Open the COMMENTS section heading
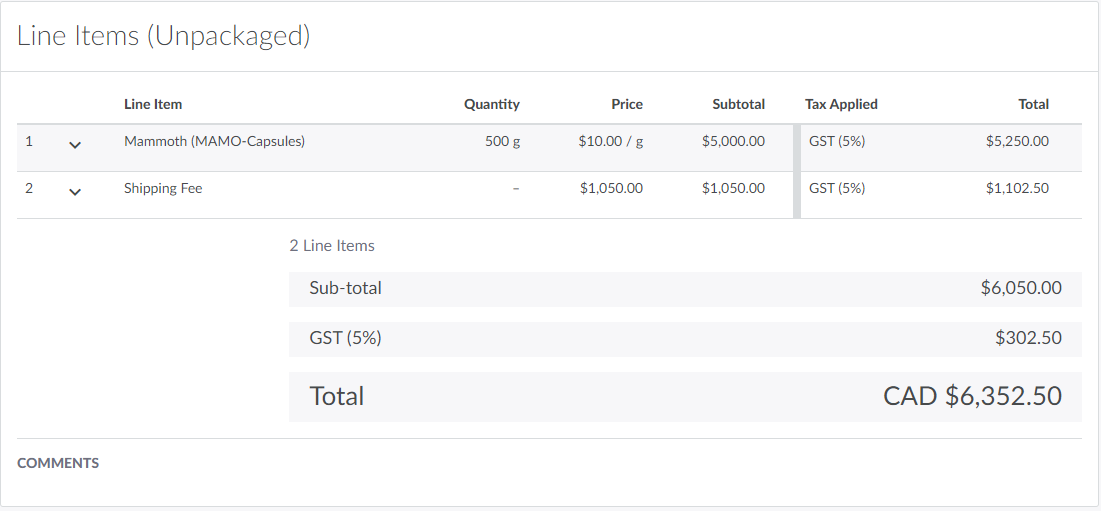The image size is (1101, 511). 58,463
